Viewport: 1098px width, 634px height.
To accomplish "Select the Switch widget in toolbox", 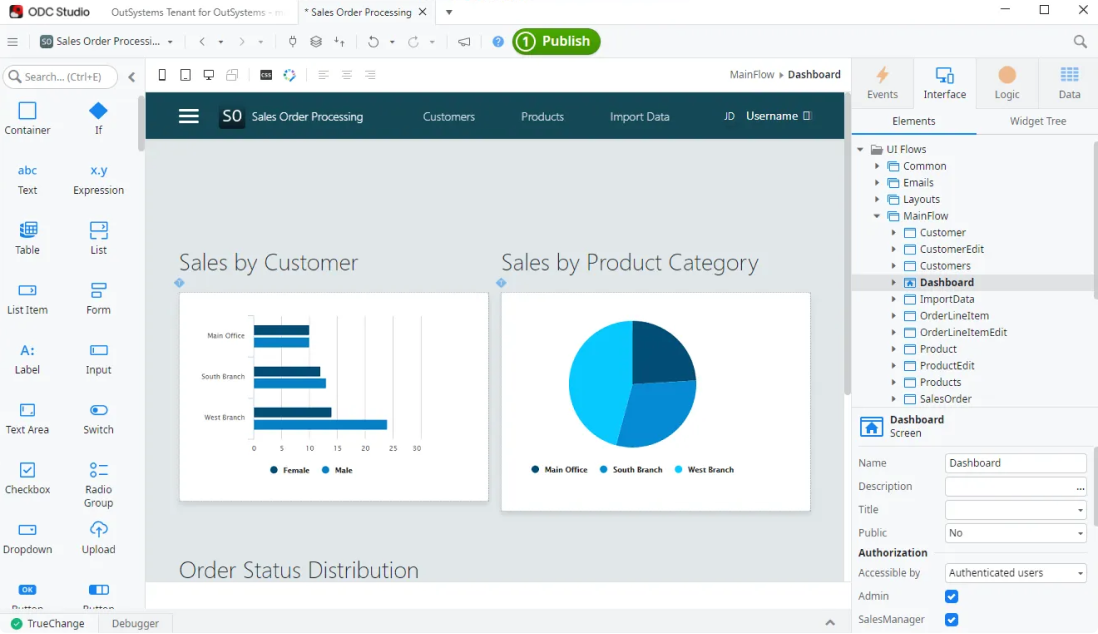I will (x=98, y=417).
